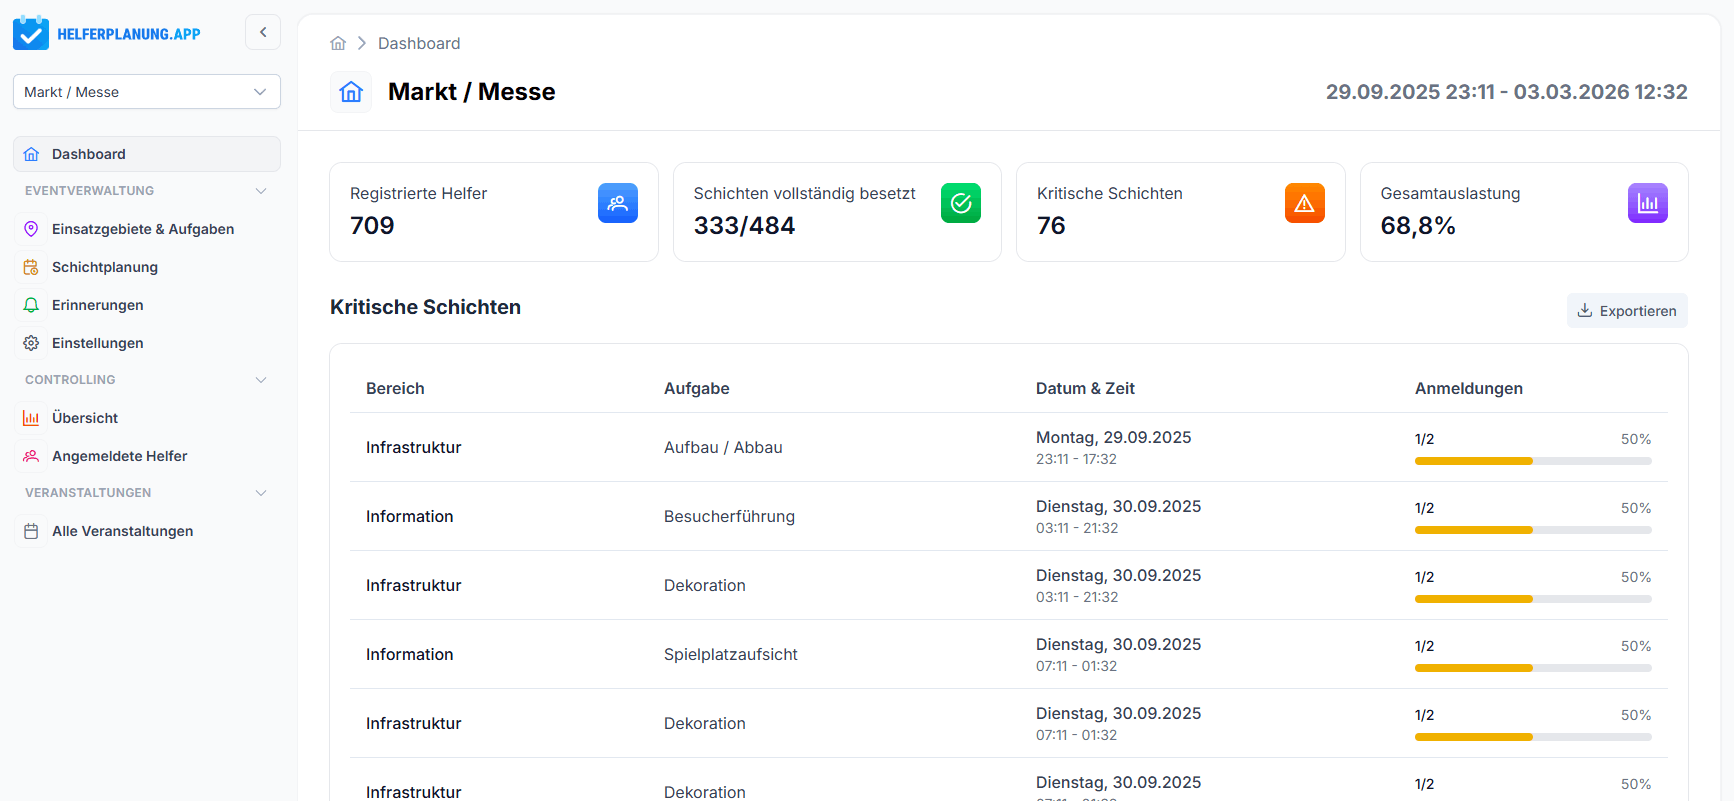Viewport: 1734px width, 801px height.
Task: Click the house icon beside Markt / Messe title
Action: pyautogui.click(x=351, y=92)
